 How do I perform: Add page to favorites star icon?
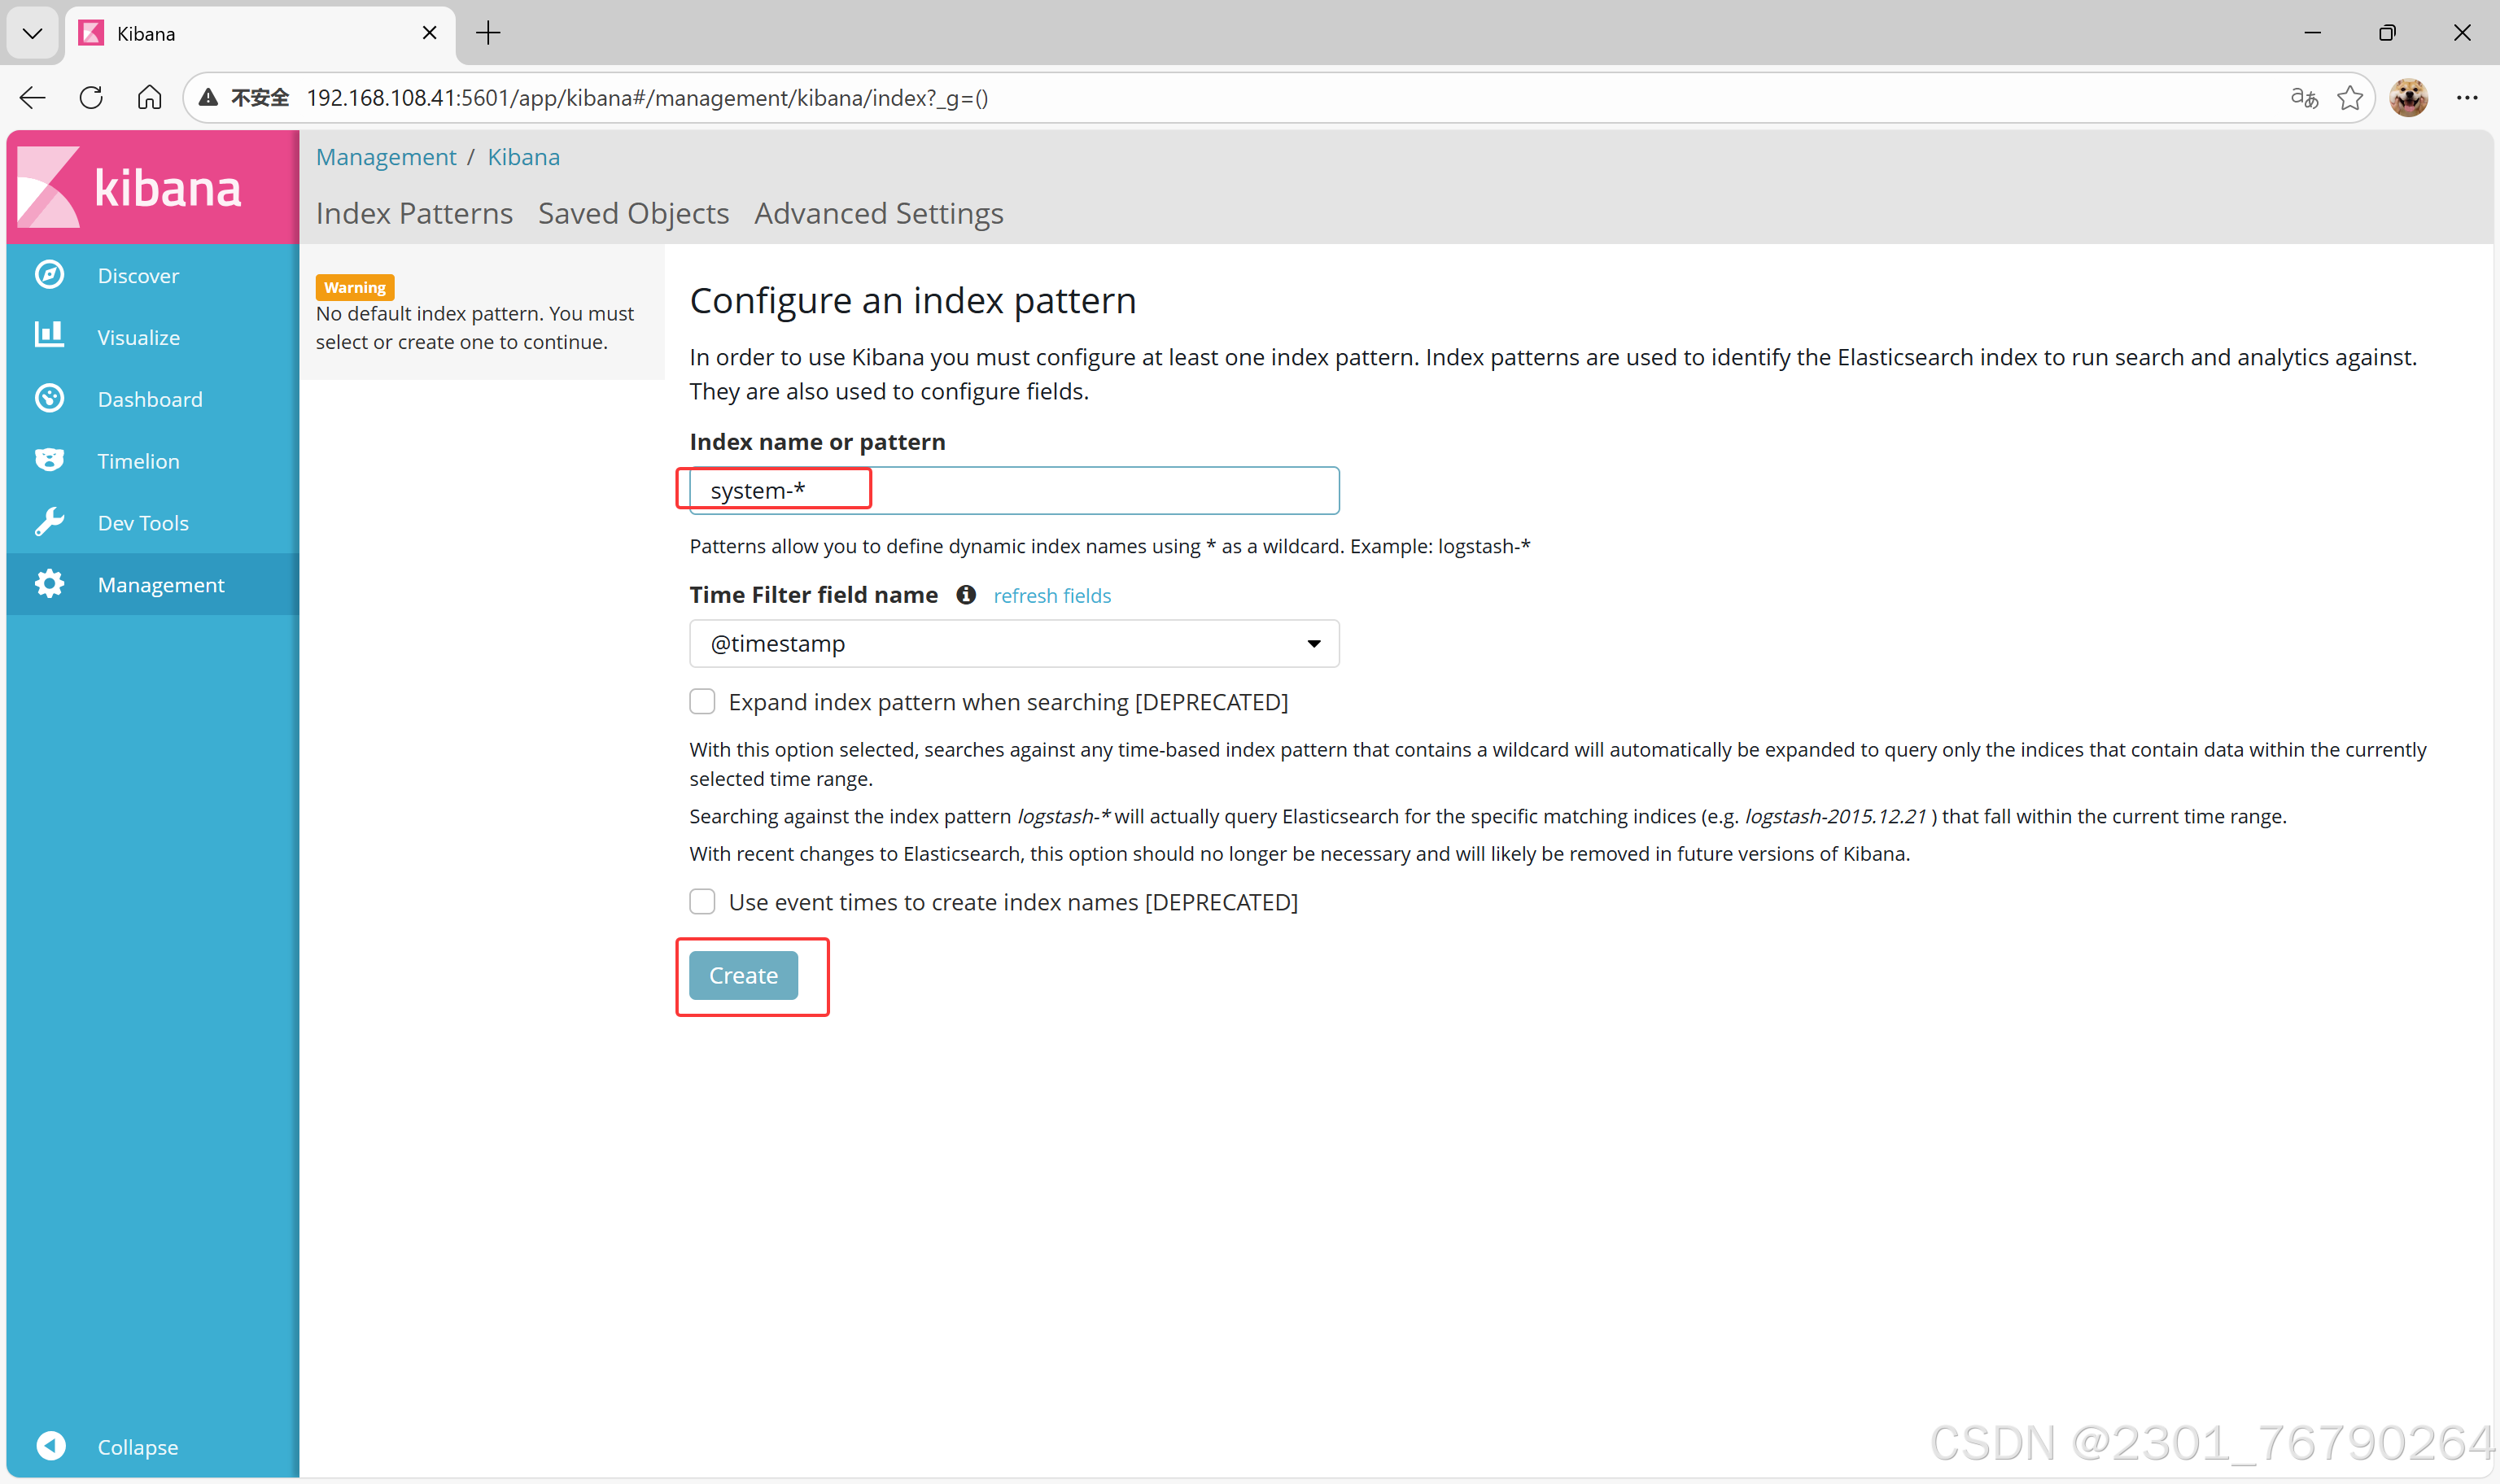coord(2350,98)
